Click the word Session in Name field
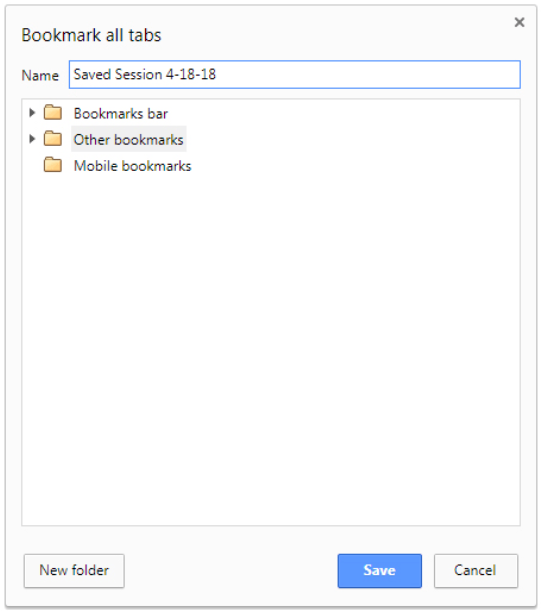 pyautogui.click(x=138, y=75)
